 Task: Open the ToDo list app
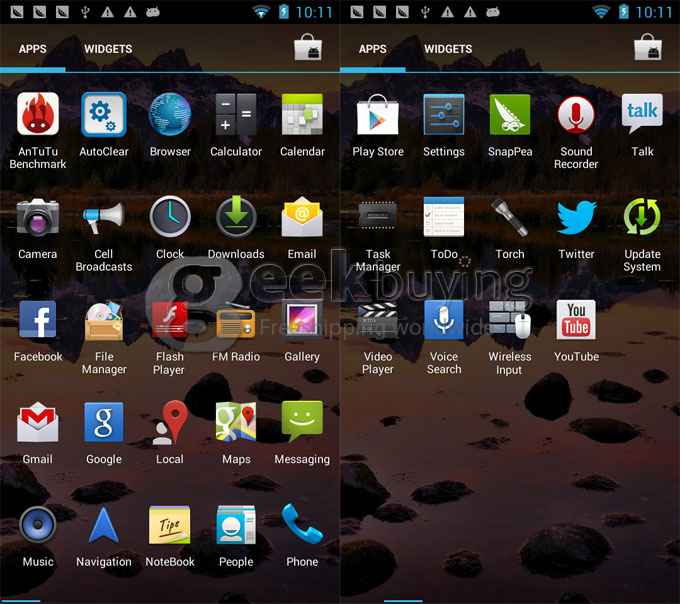point(444,216)
